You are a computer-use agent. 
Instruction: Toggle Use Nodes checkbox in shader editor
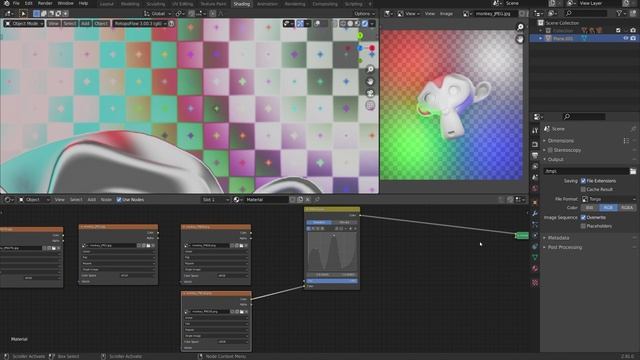point(119,200)
